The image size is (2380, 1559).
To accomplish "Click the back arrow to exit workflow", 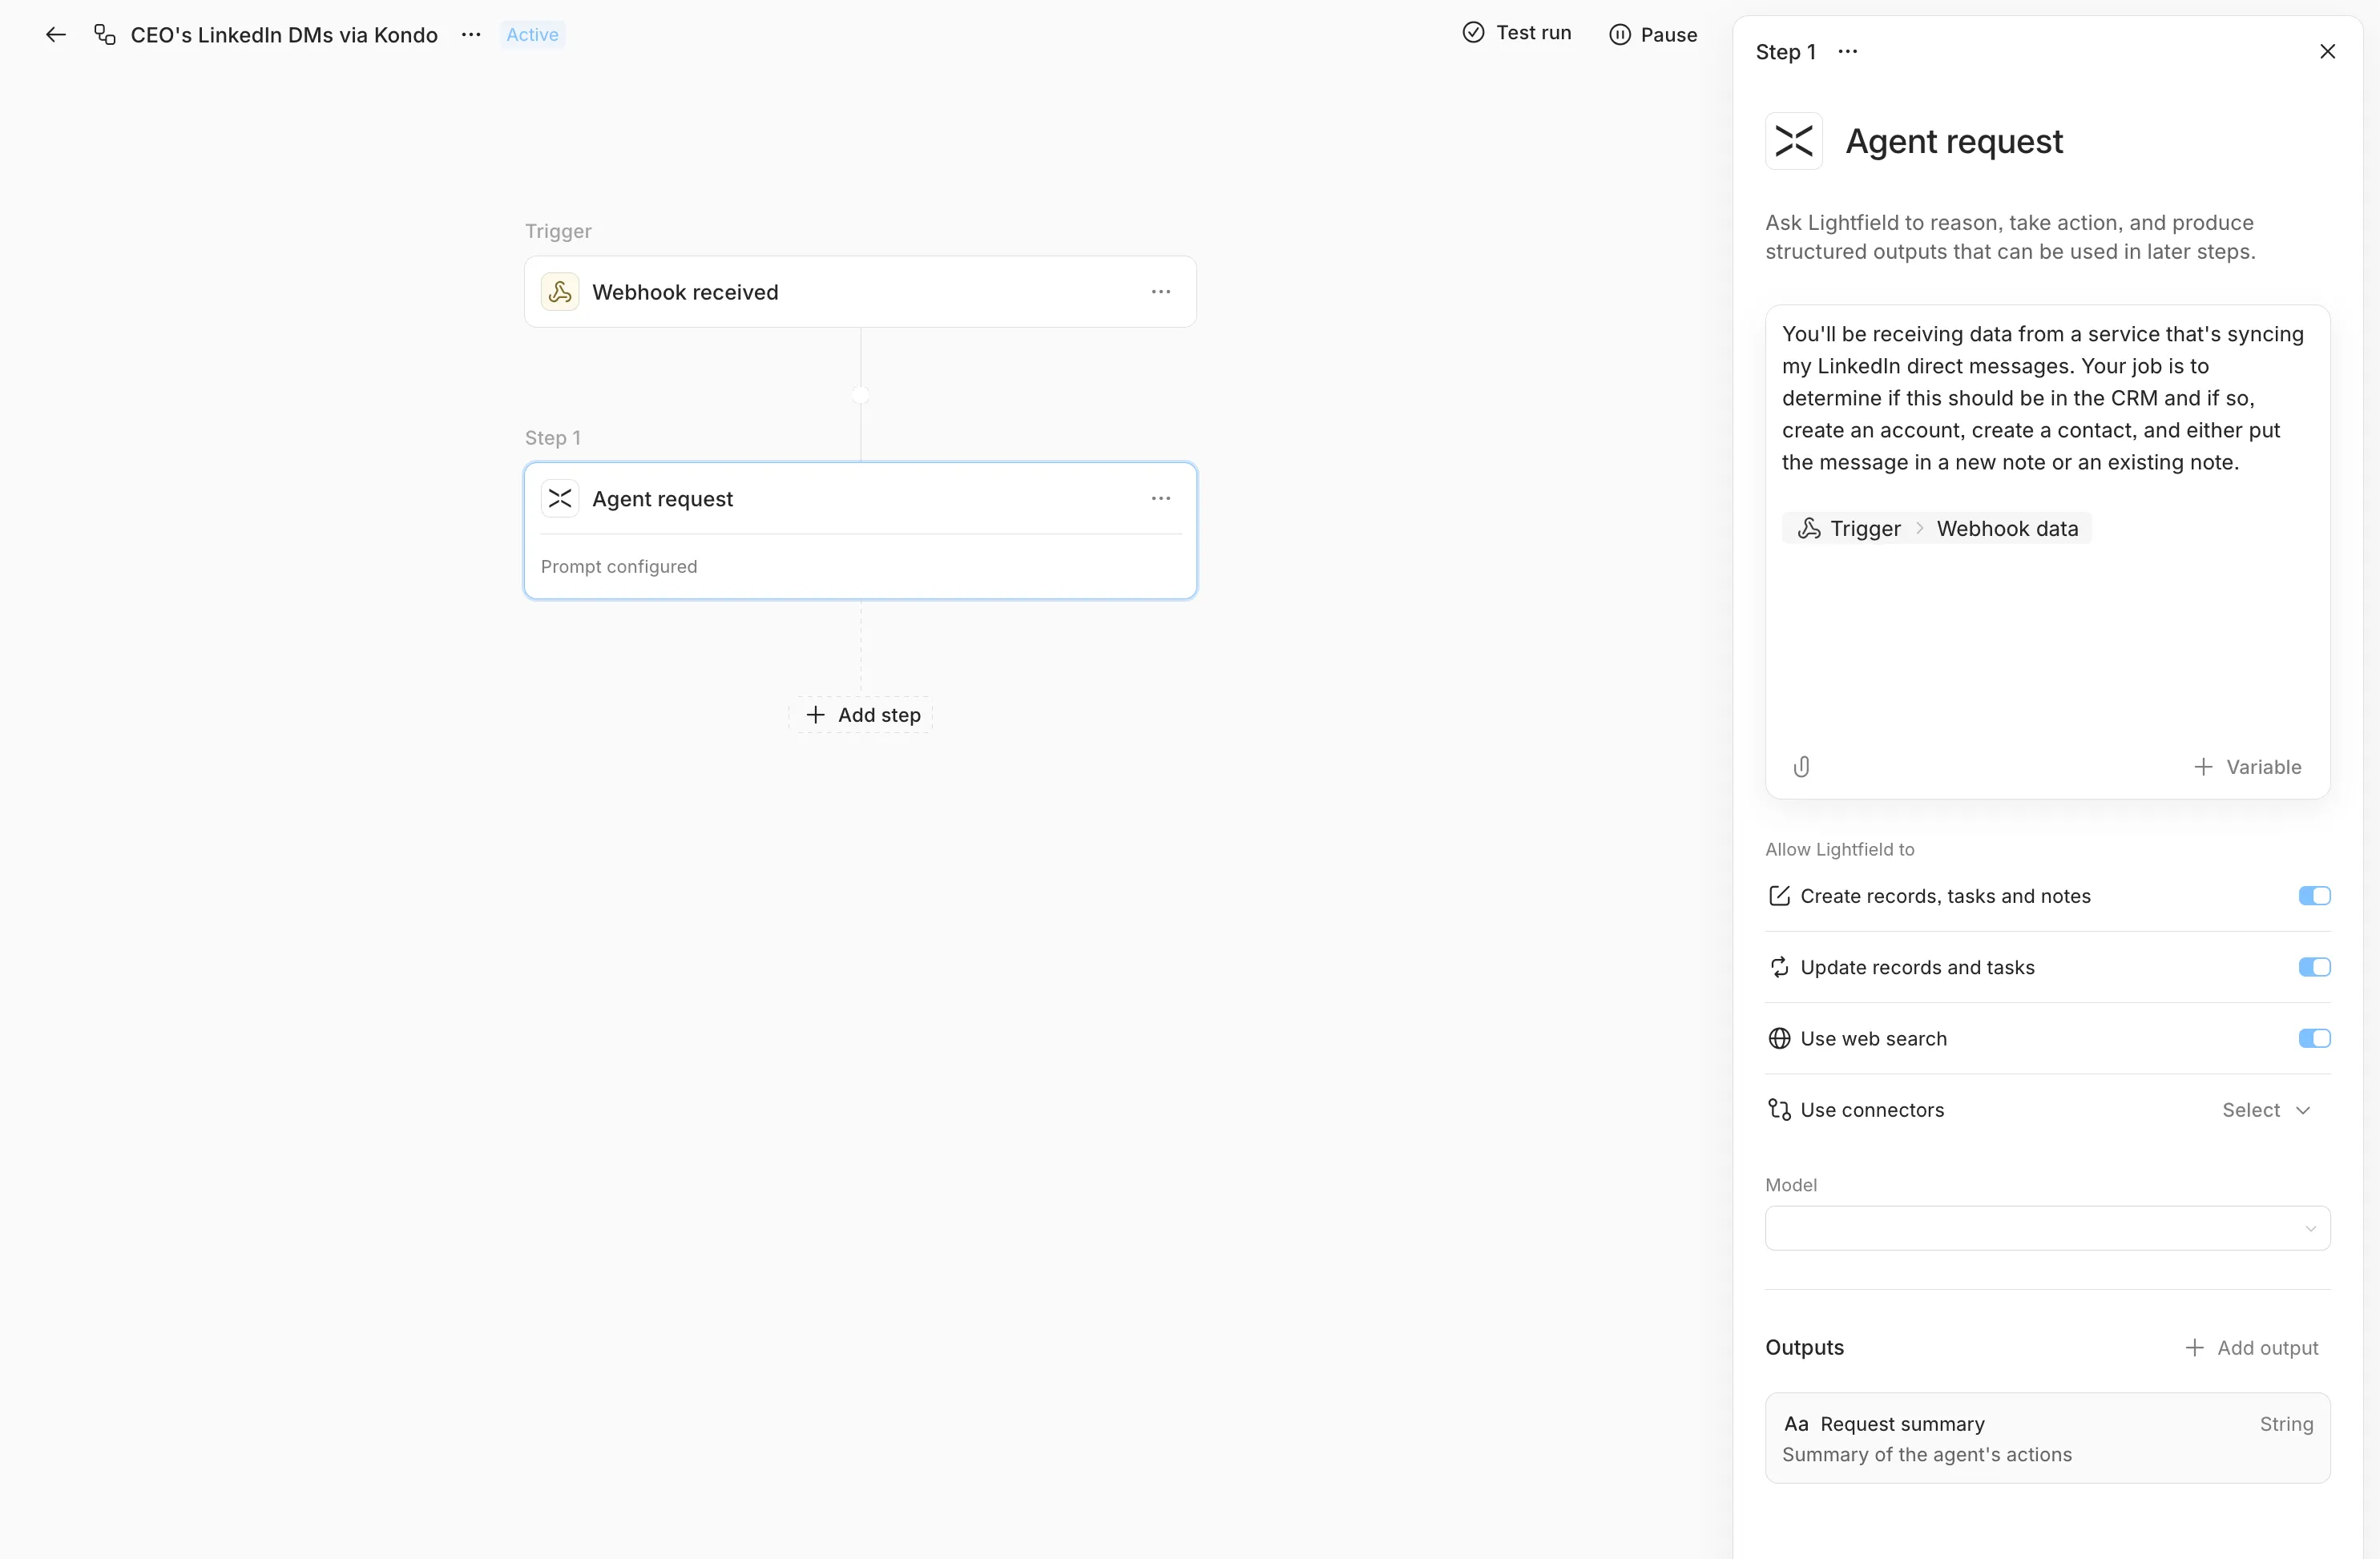I will pos(55,34).
